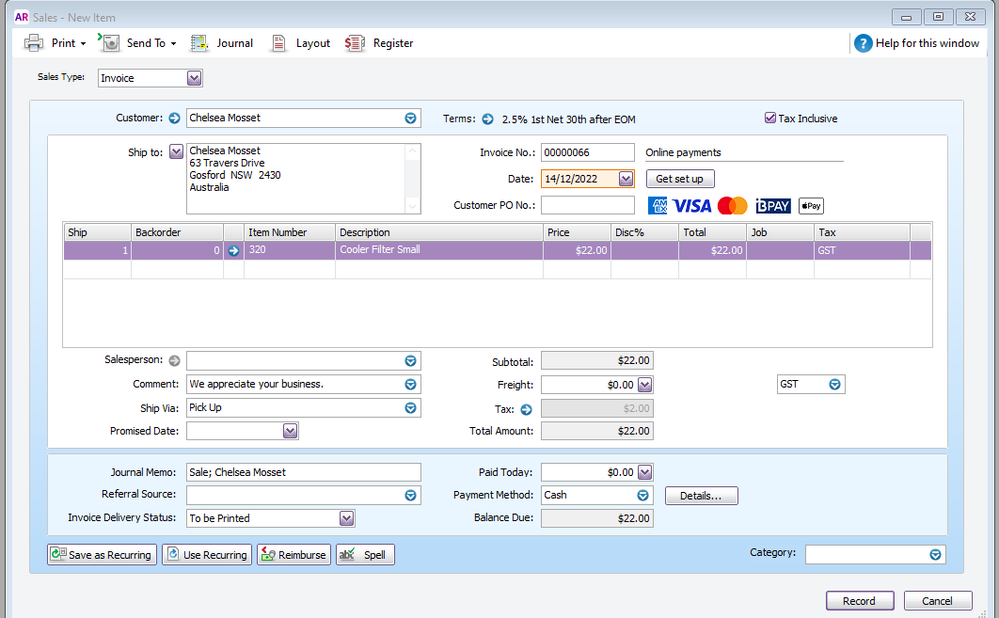
Task: Open the Invoice Delivery Status dropdown
Action: [346, 518]
